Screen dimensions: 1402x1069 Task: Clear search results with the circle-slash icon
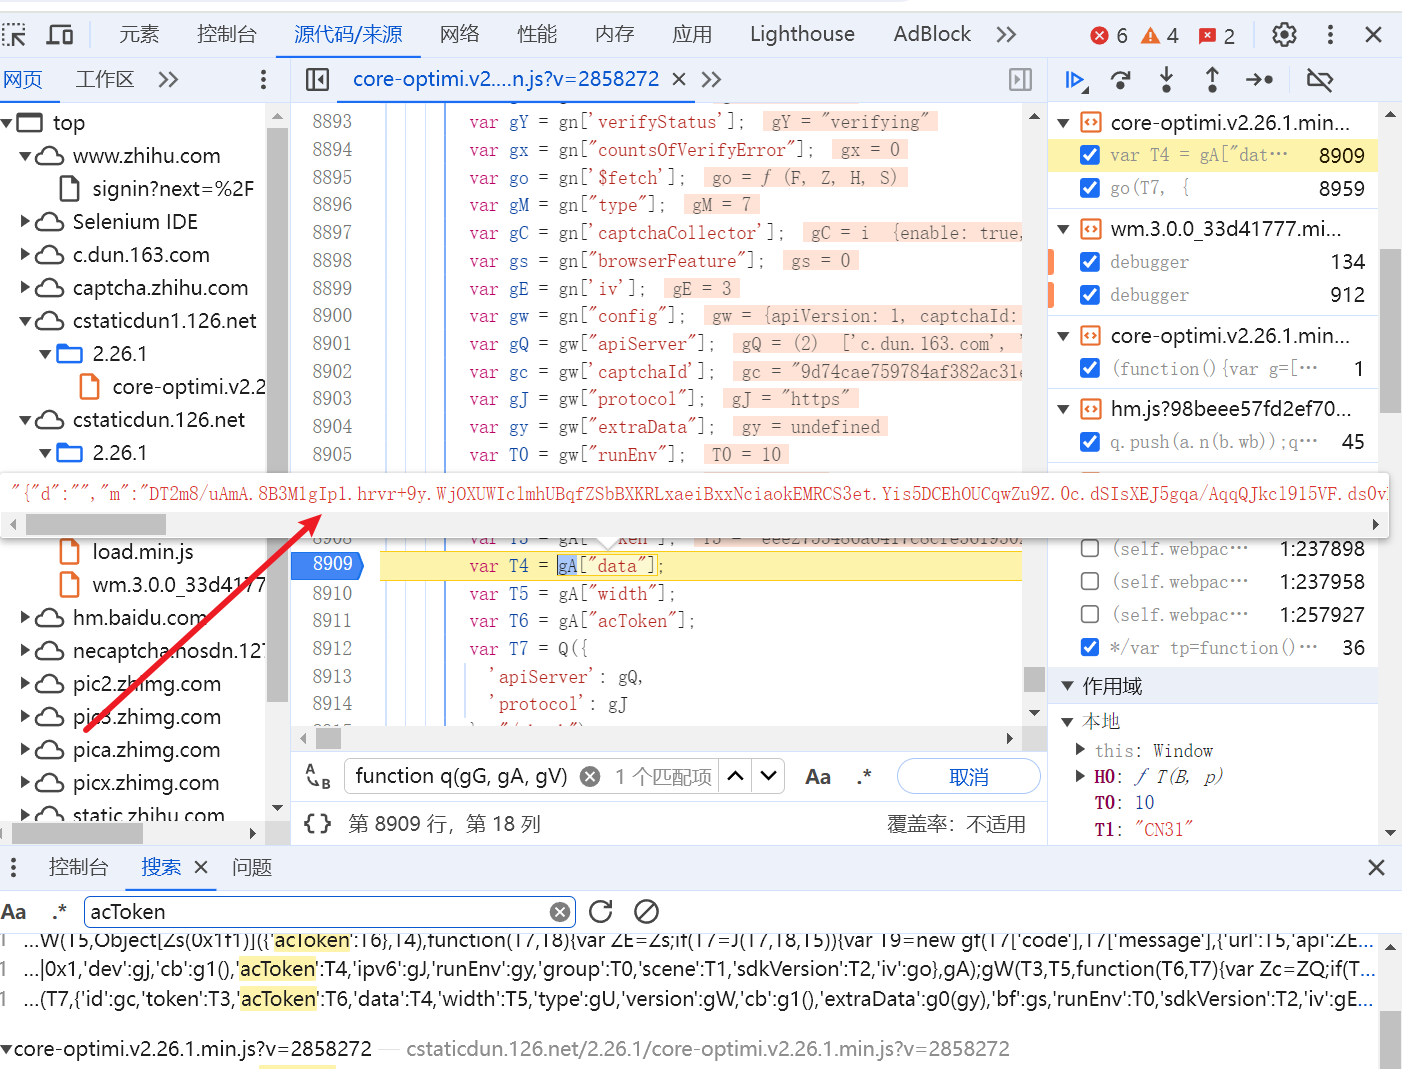pos(647,911)
